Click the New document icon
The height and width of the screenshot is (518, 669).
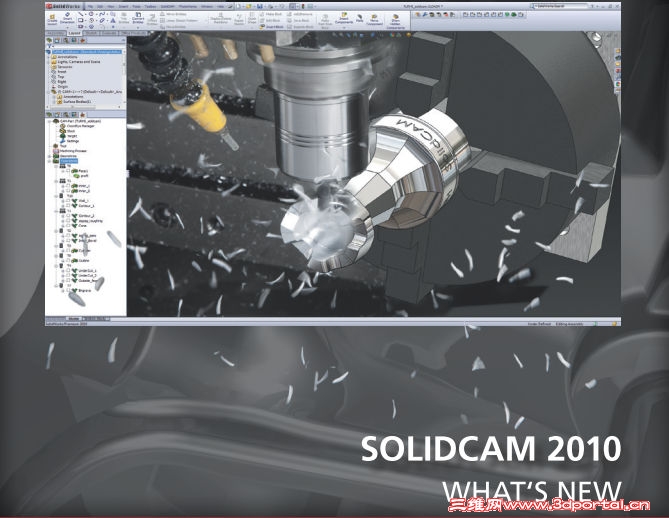click(x=238, y=6)
